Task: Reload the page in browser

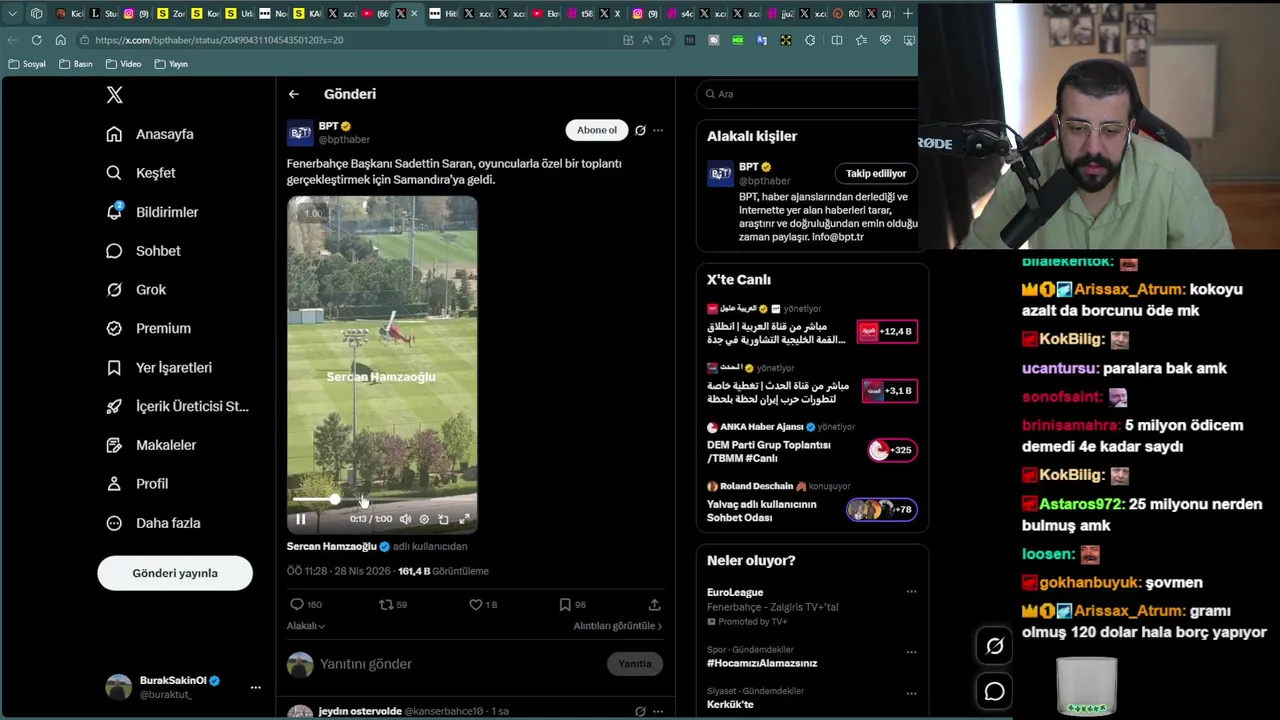Action: click(36, 40)
